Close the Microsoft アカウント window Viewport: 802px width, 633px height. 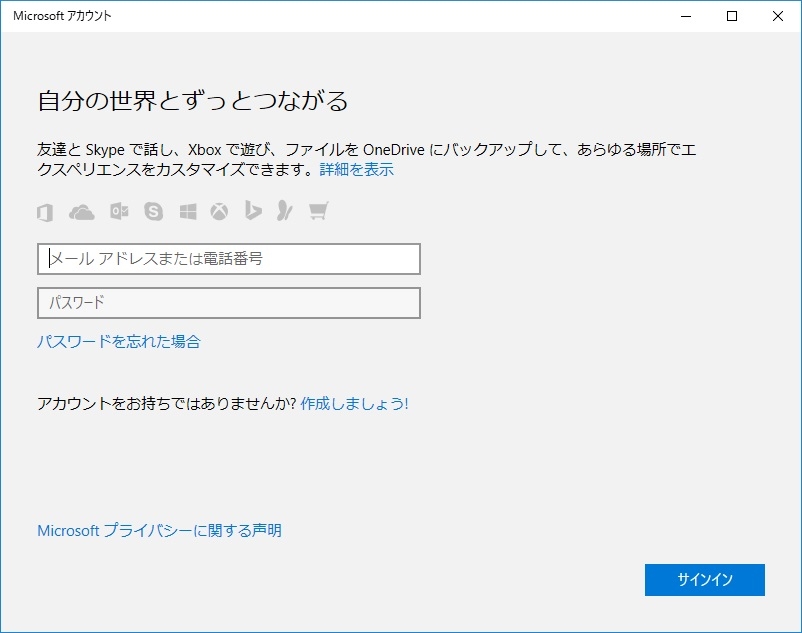[x=778, y=16]
